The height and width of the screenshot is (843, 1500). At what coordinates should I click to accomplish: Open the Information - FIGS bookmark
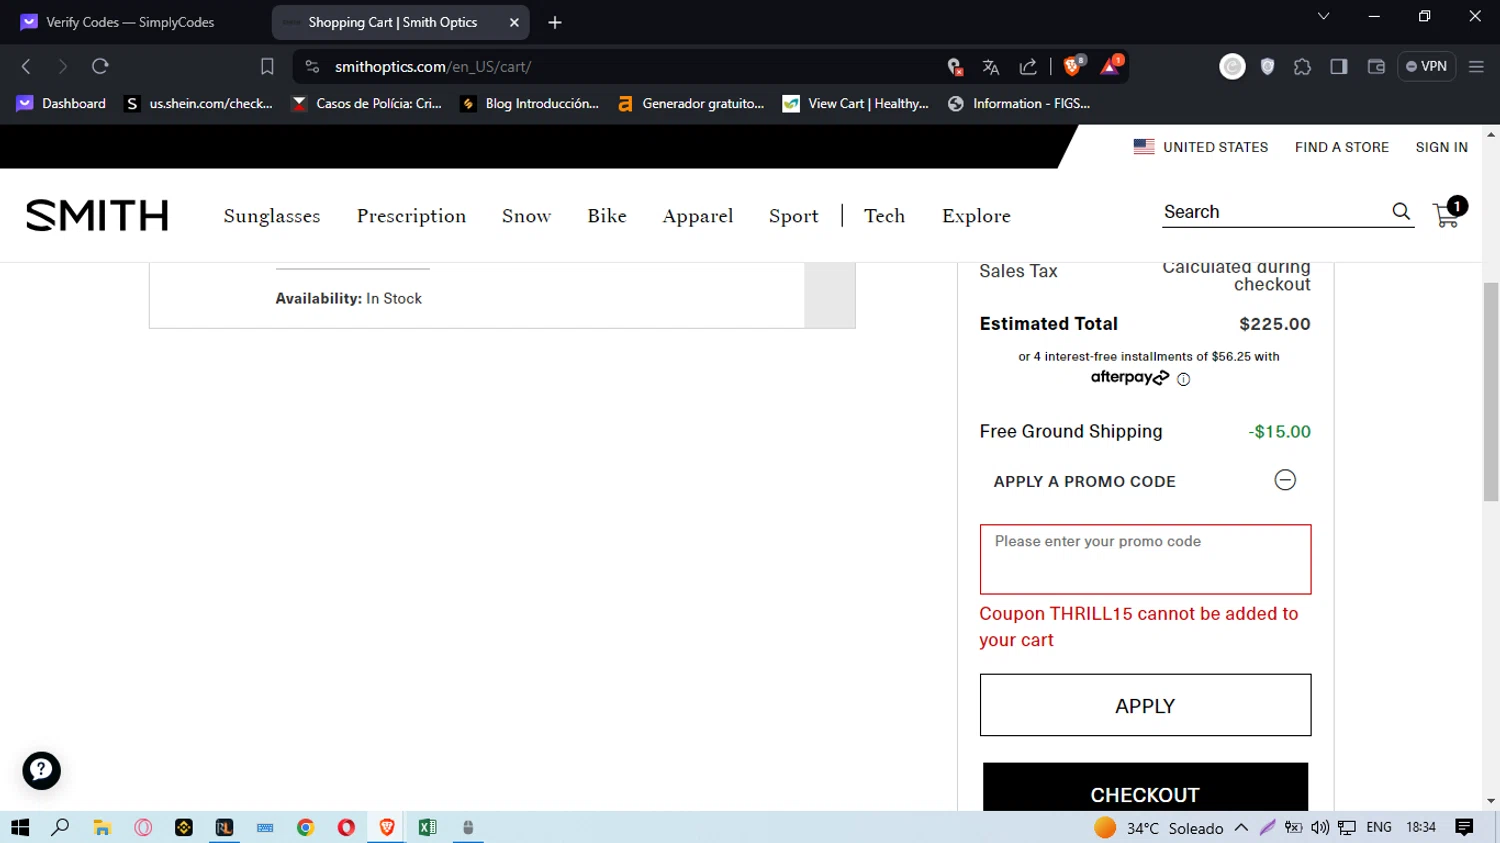pos(1019,103)
